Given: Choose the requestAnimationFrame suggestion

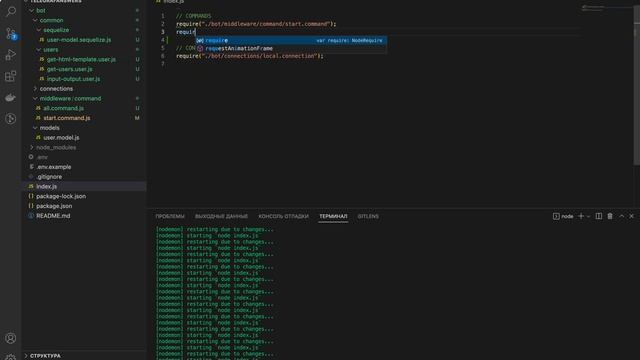Looking at the screenshot, I should (x=291, y=49).
